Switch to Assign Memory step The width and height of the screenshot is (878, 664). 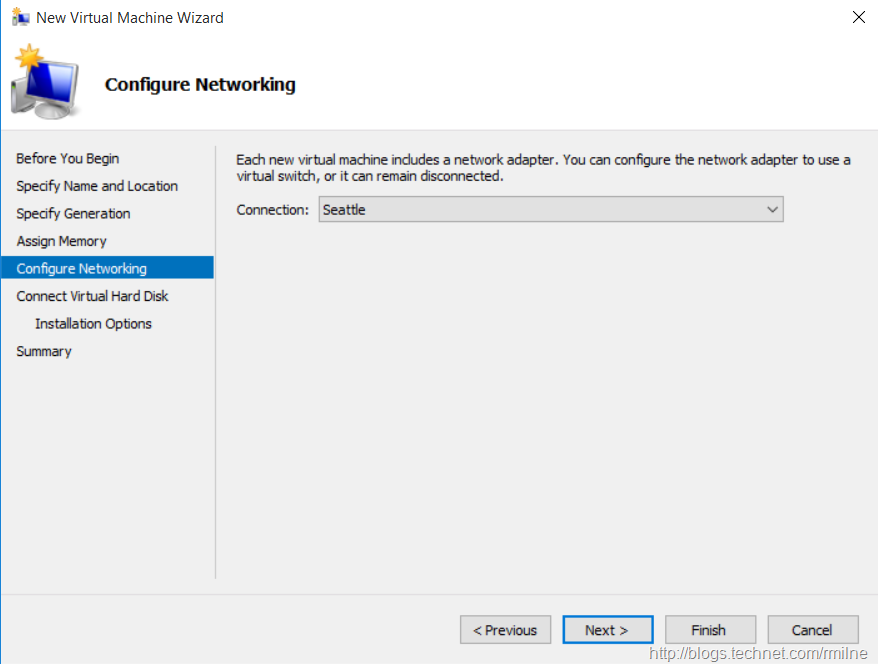coord(61,241)
